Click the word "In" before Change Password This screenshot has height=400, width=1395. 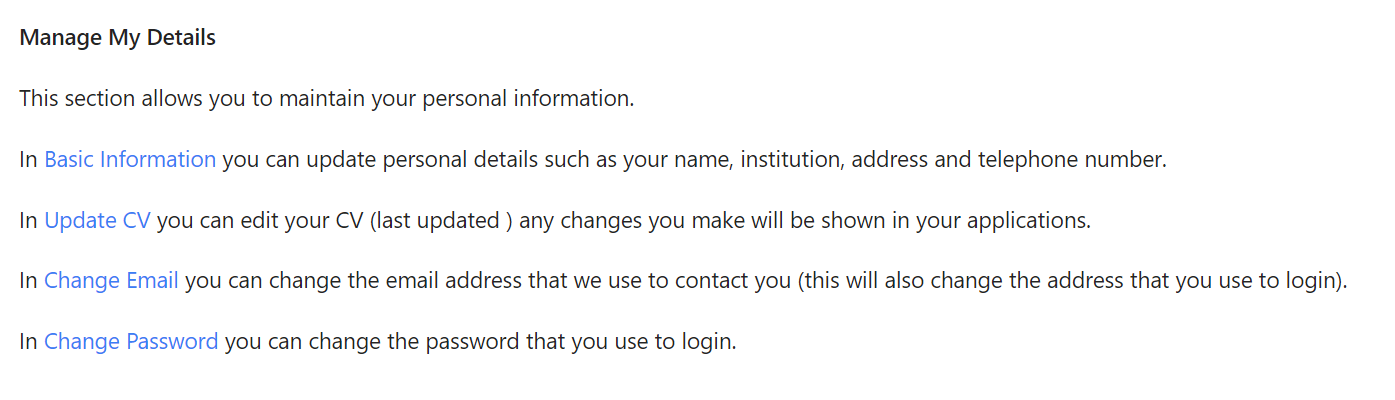coord(28,342)
